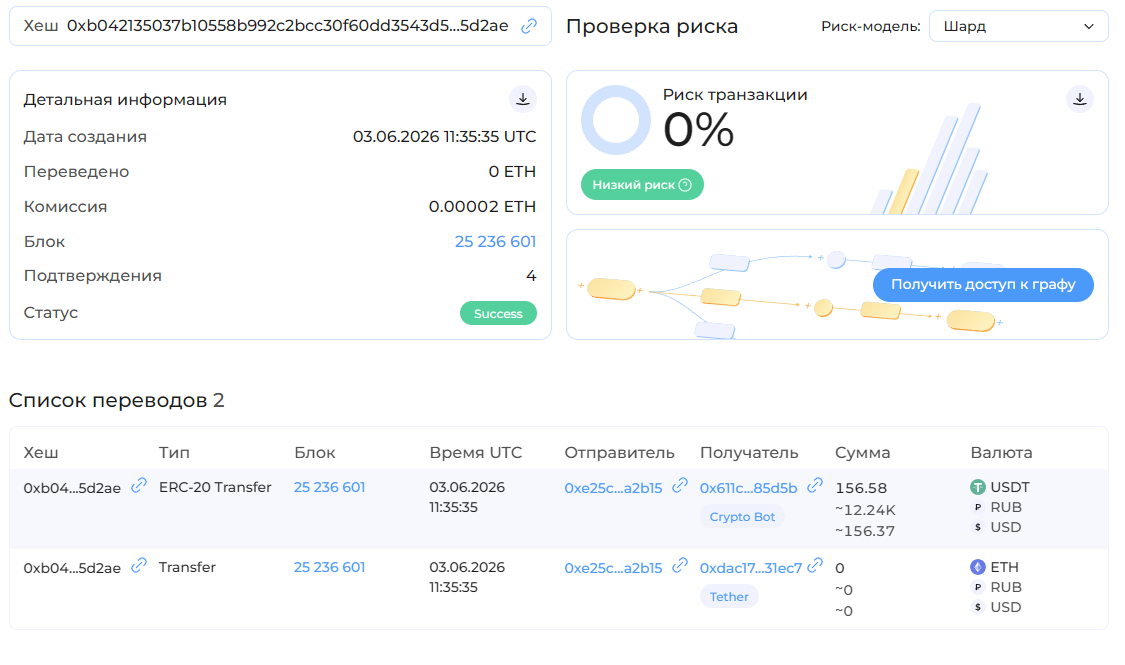The height and width of the screenshot is (665, 1125).
Task: Click the full hash text 0xb042135037b1...
Action: pyautogui.click(x=288, y=26)
